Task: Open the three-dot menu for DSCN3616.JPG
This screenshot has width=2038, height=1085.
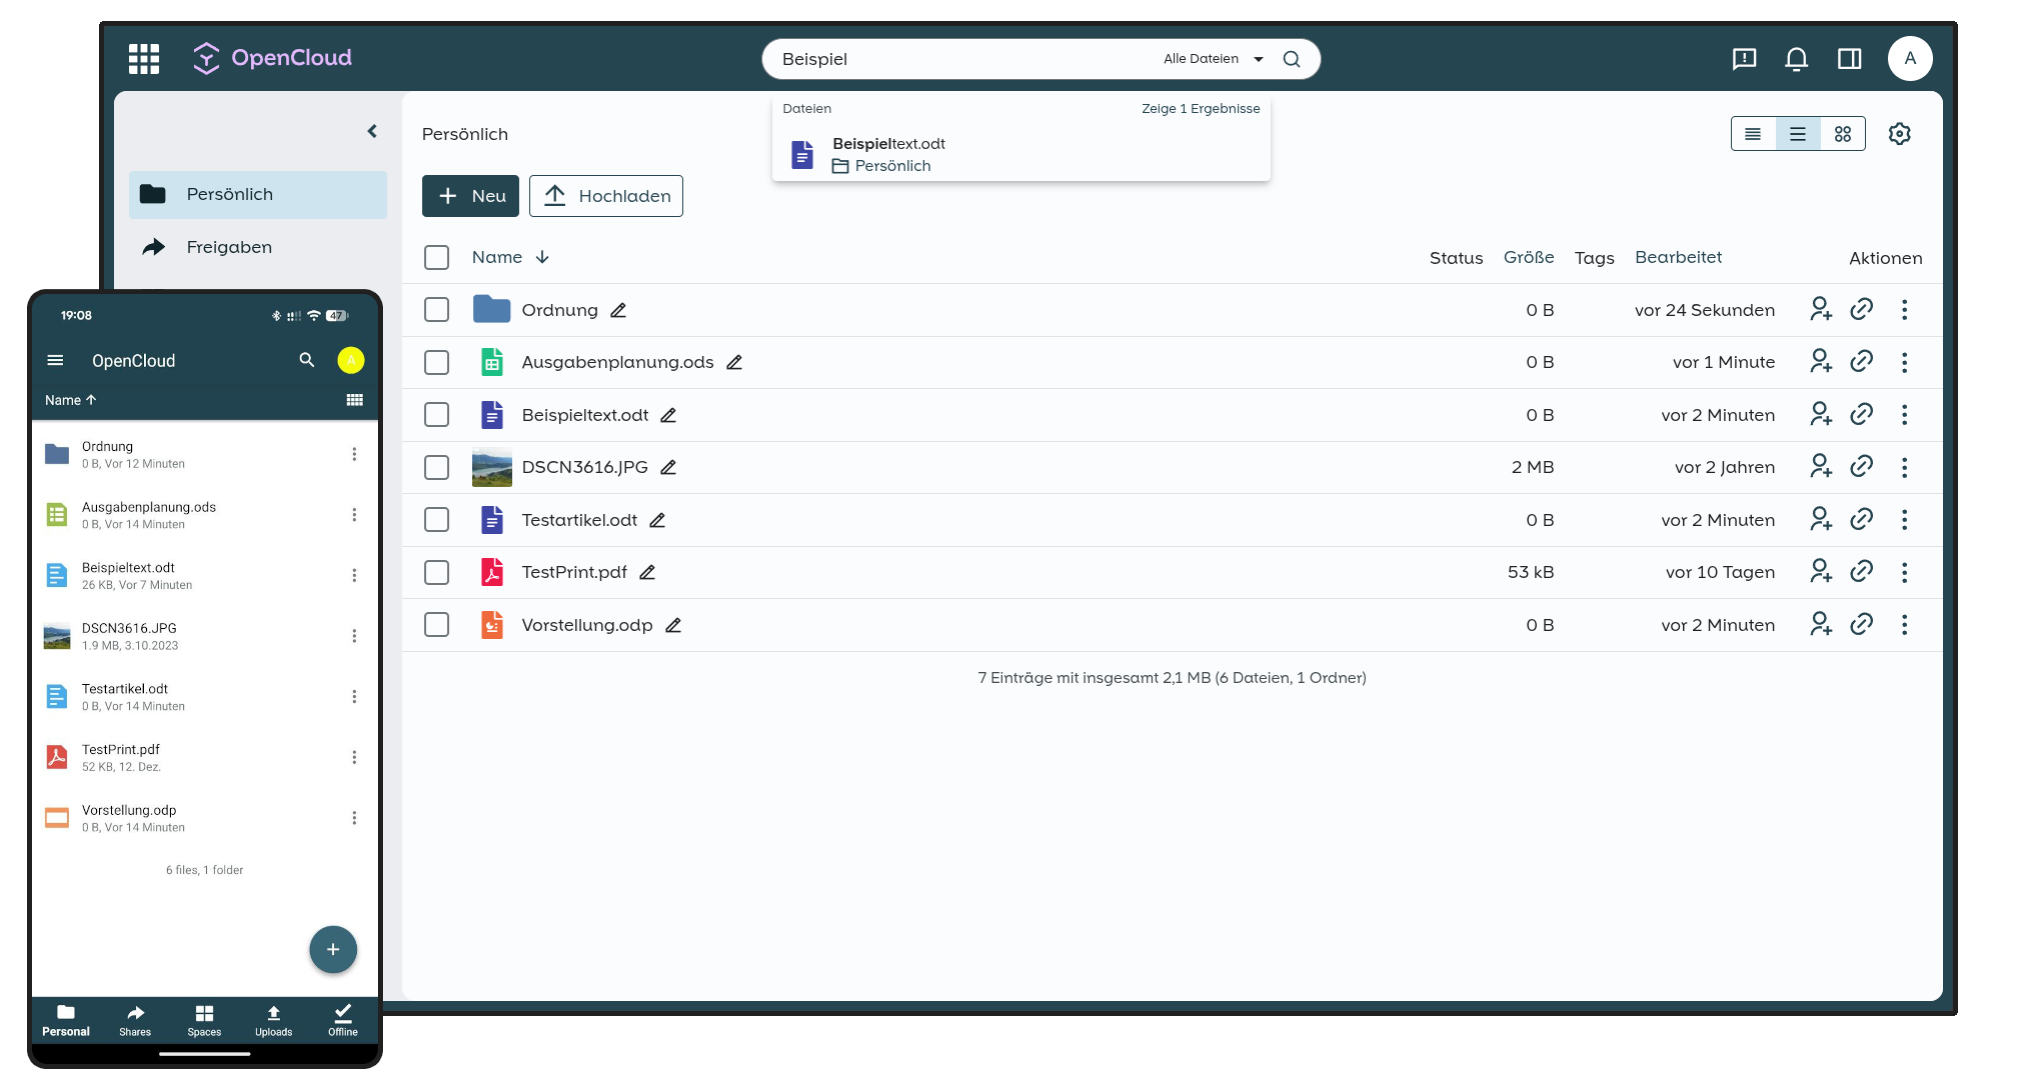Action: (1904, 467)
